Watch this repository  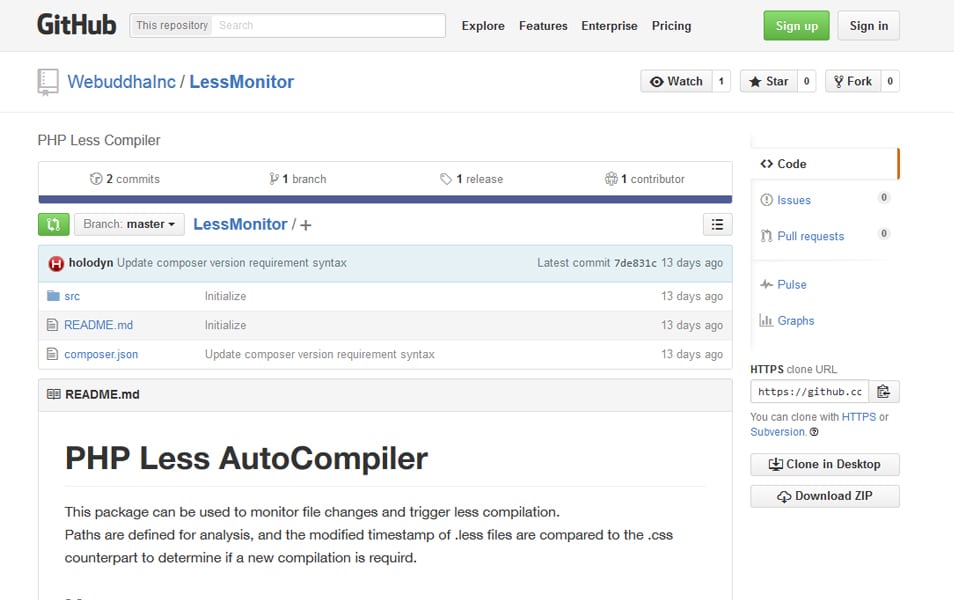click(678, 81)
